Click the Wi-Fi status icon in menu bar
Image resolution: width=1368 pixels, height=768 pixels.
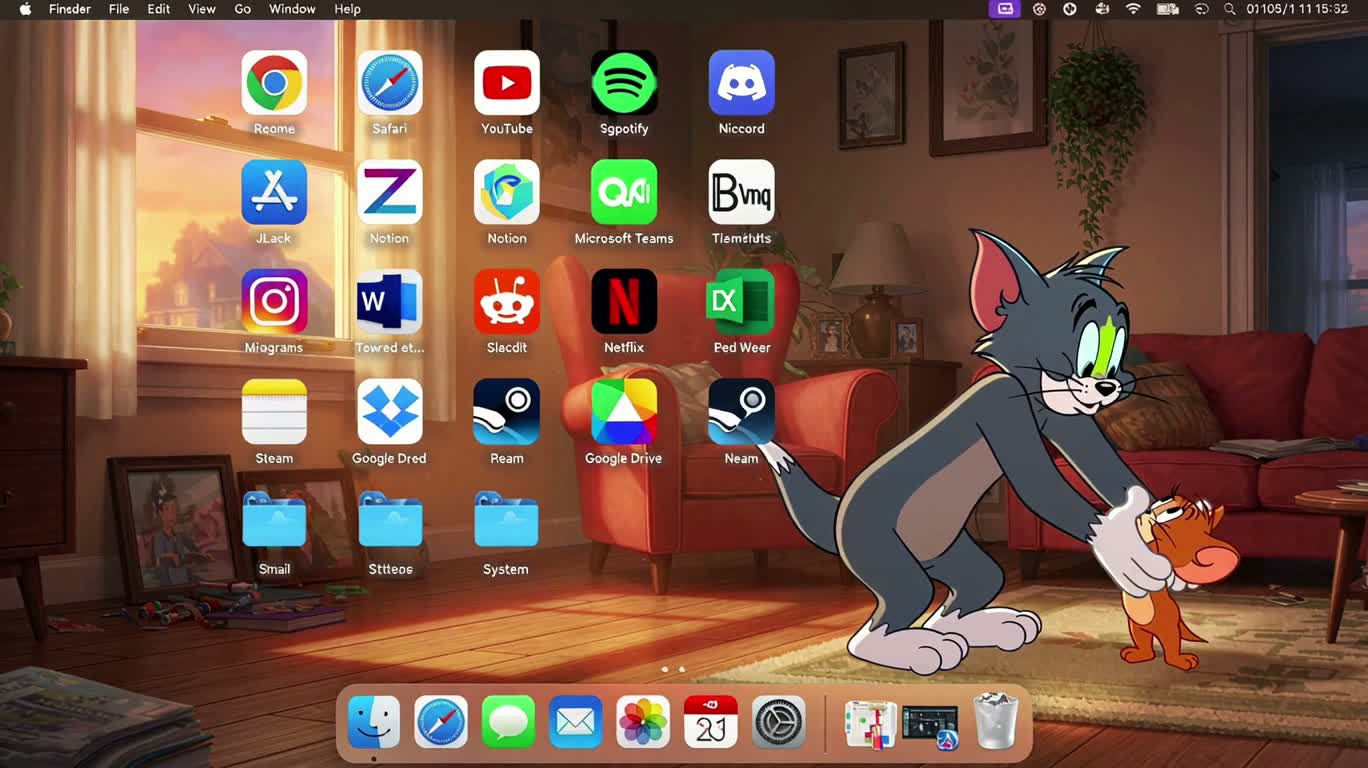click(1133, 9)
